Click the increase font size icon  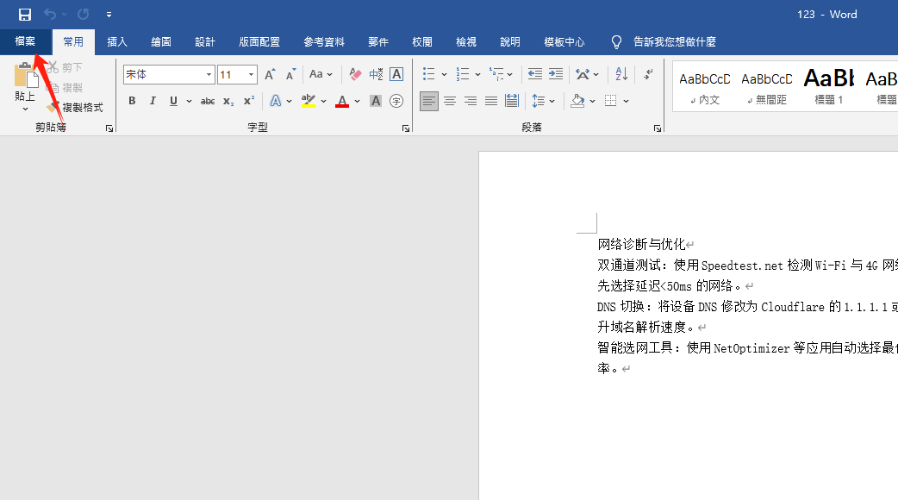(270, 74)
